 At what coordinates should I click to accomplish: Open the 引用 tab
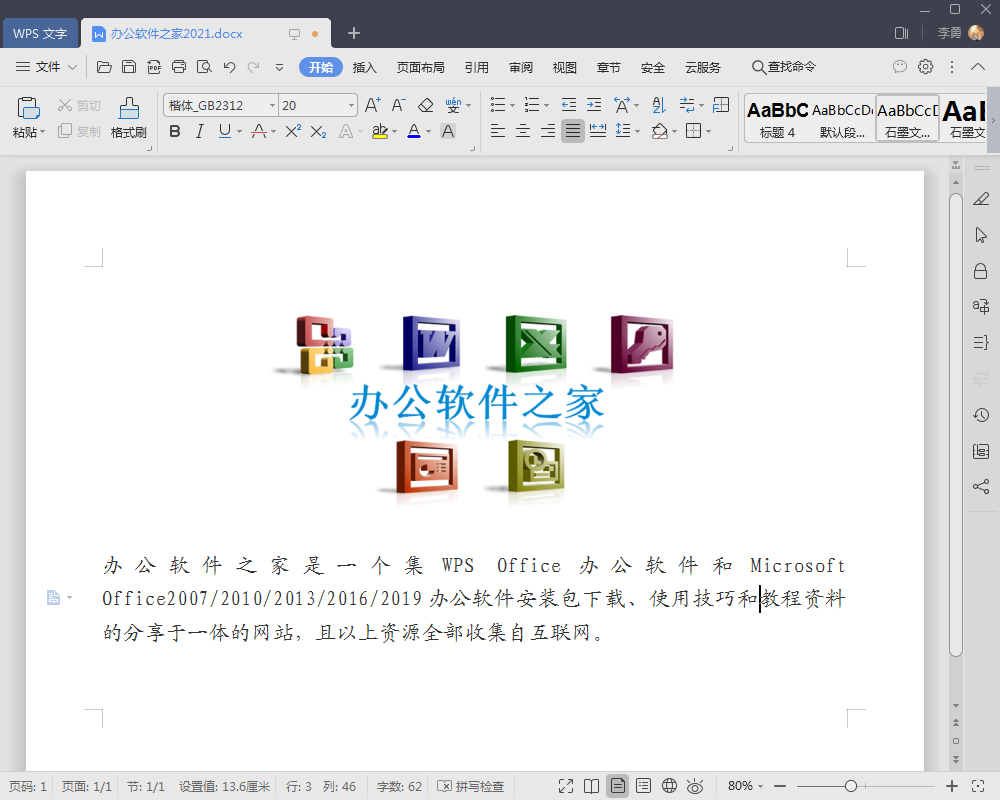point(476,67)
